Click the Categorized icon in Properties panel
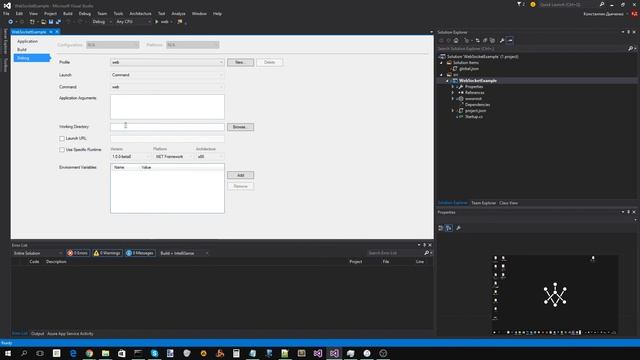Viewport: 640px width, 360px height. pos(441,228)
